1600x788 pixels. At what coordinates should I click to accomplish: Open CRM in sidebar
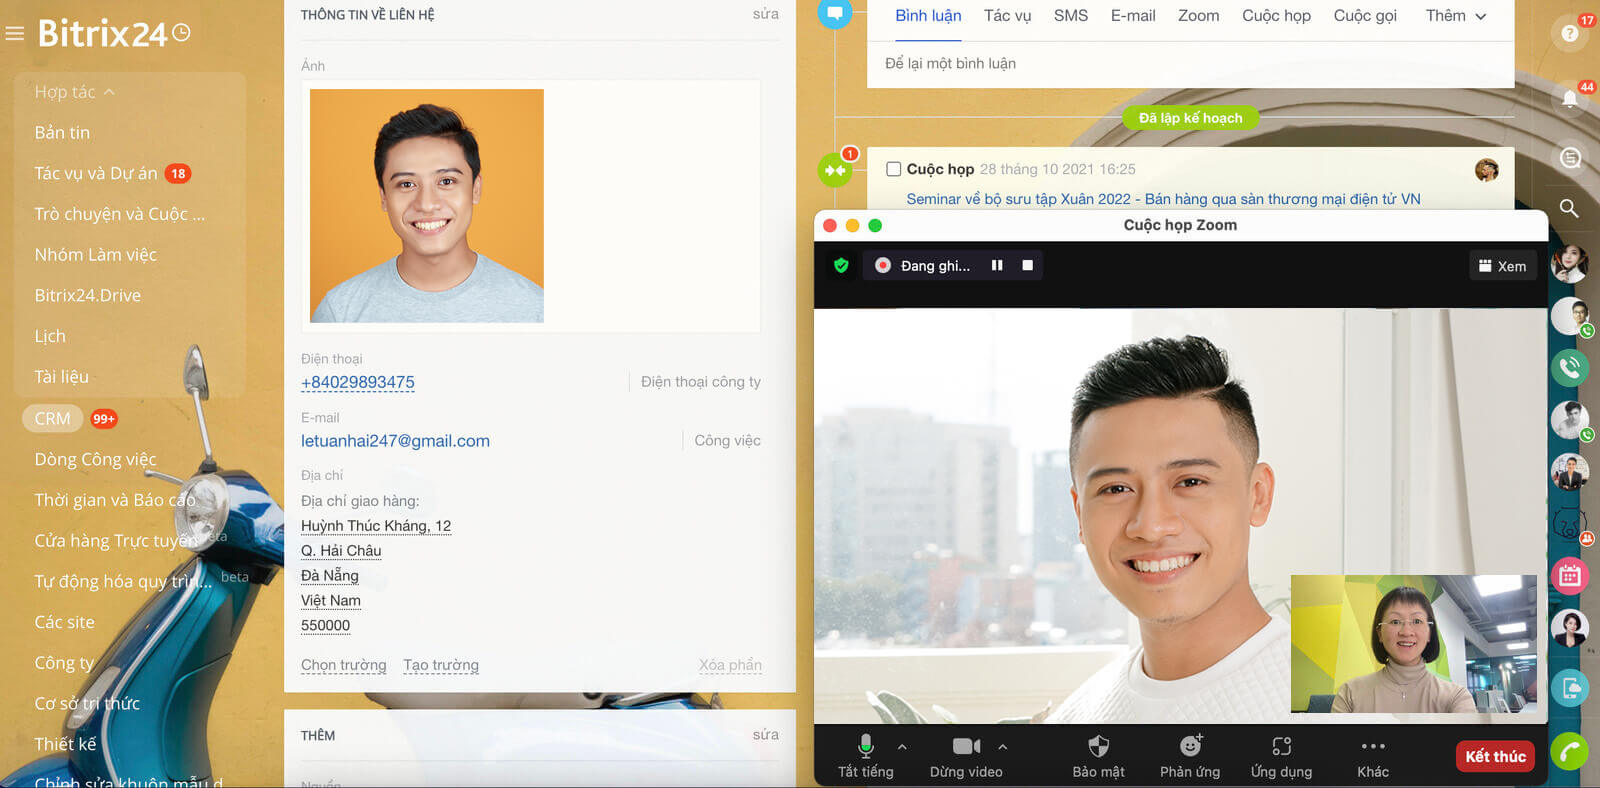pos(53,419)
